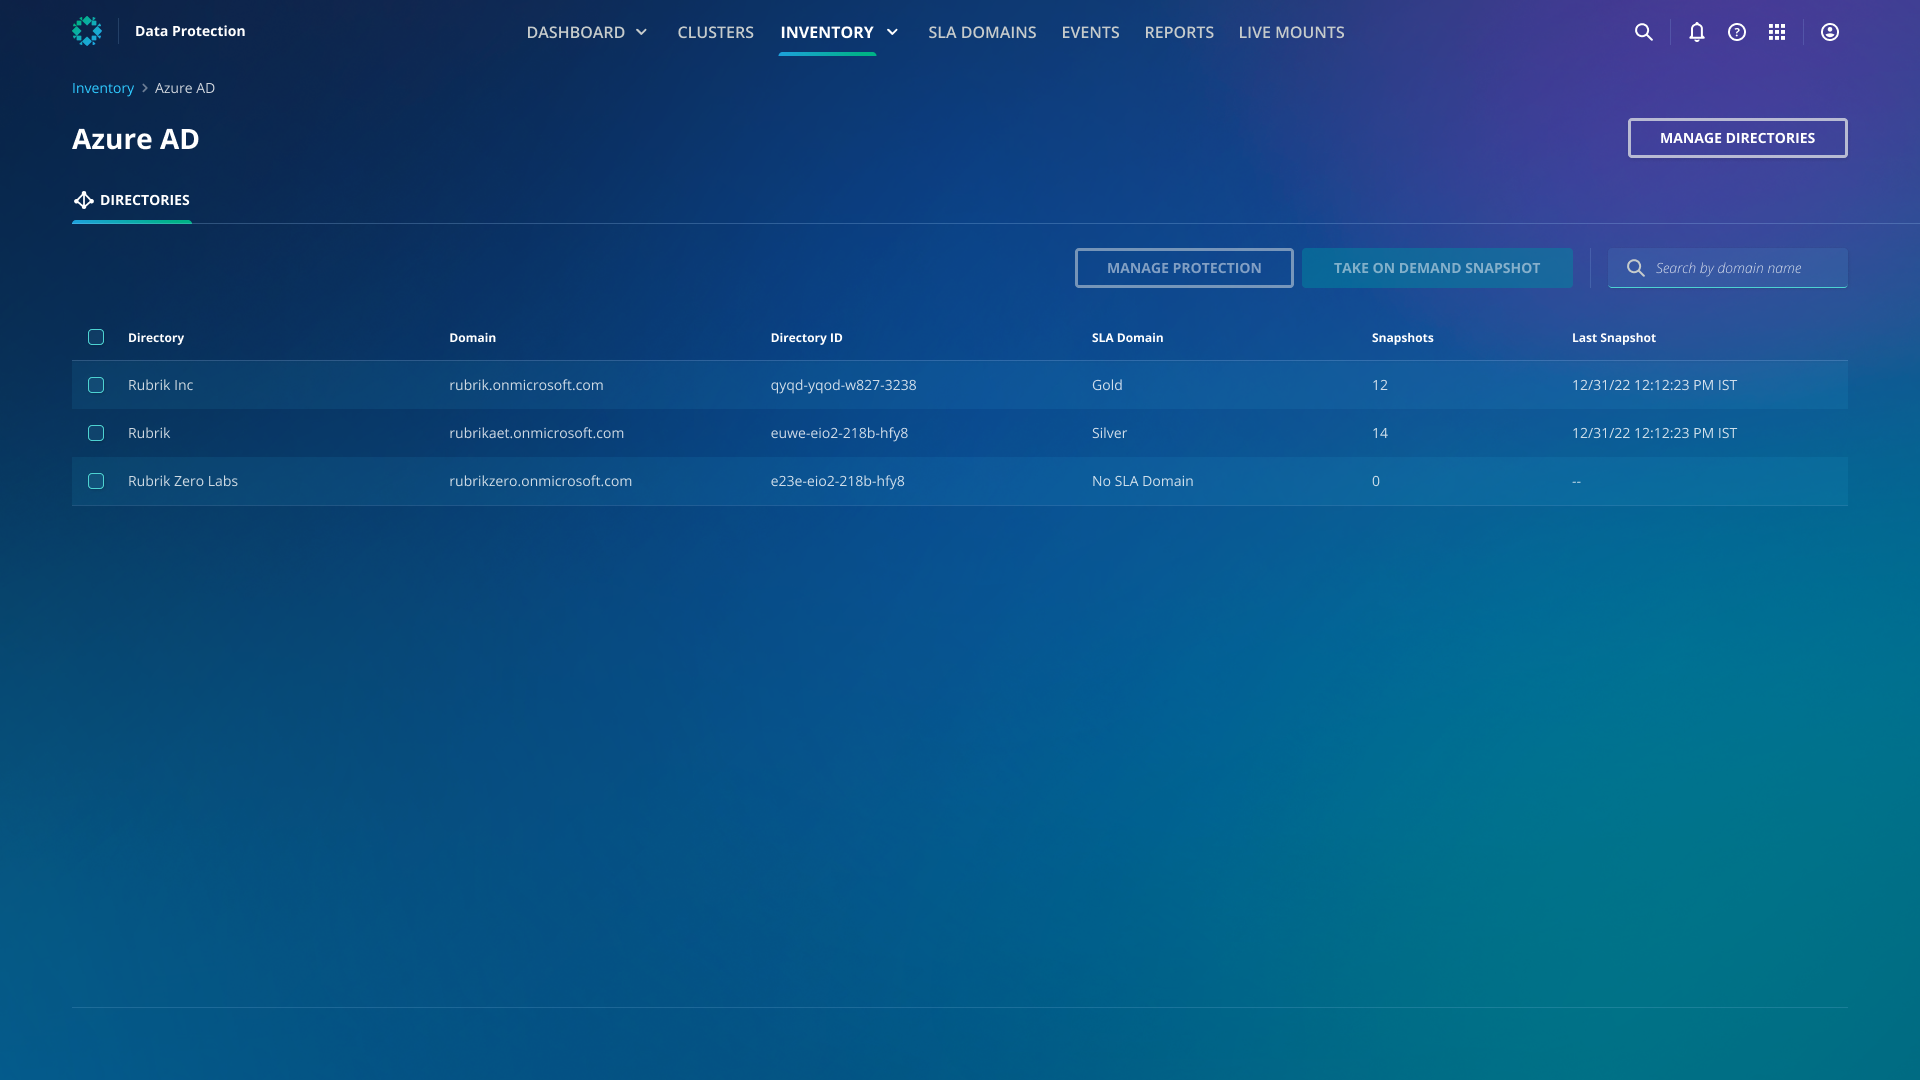Click directory ID euwe-eio2-218b-hfy8
Image resolution: width=1920 pixels, height=1080 pixels.
[839, 433]
